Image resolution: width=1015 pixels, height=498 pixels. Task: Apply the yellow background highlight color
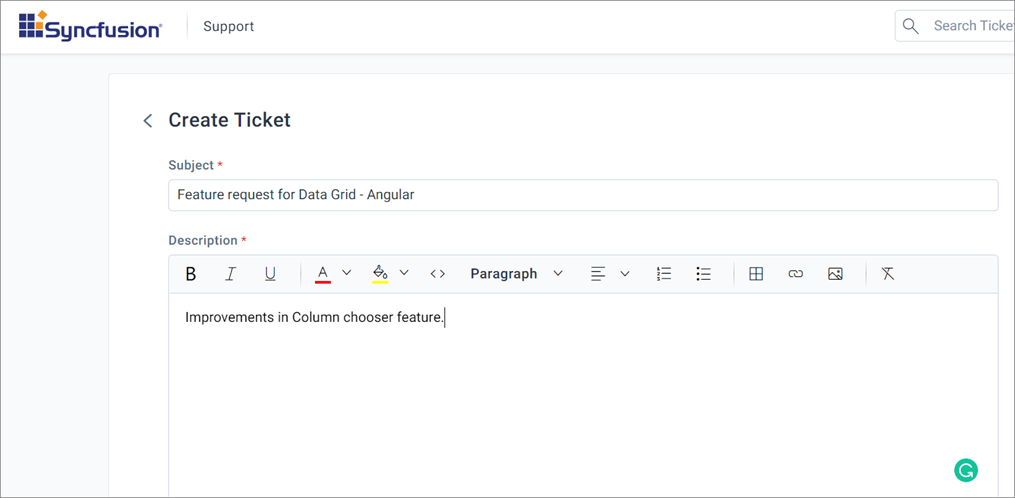(x=380, y=274)
